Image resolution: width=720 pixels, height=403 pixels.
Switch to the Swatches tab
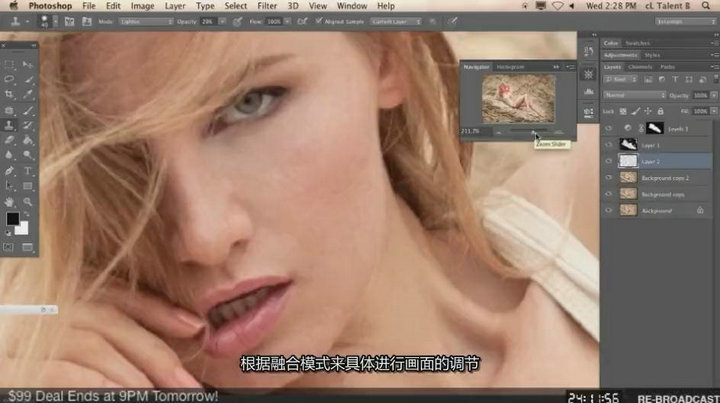coord(637,43)
